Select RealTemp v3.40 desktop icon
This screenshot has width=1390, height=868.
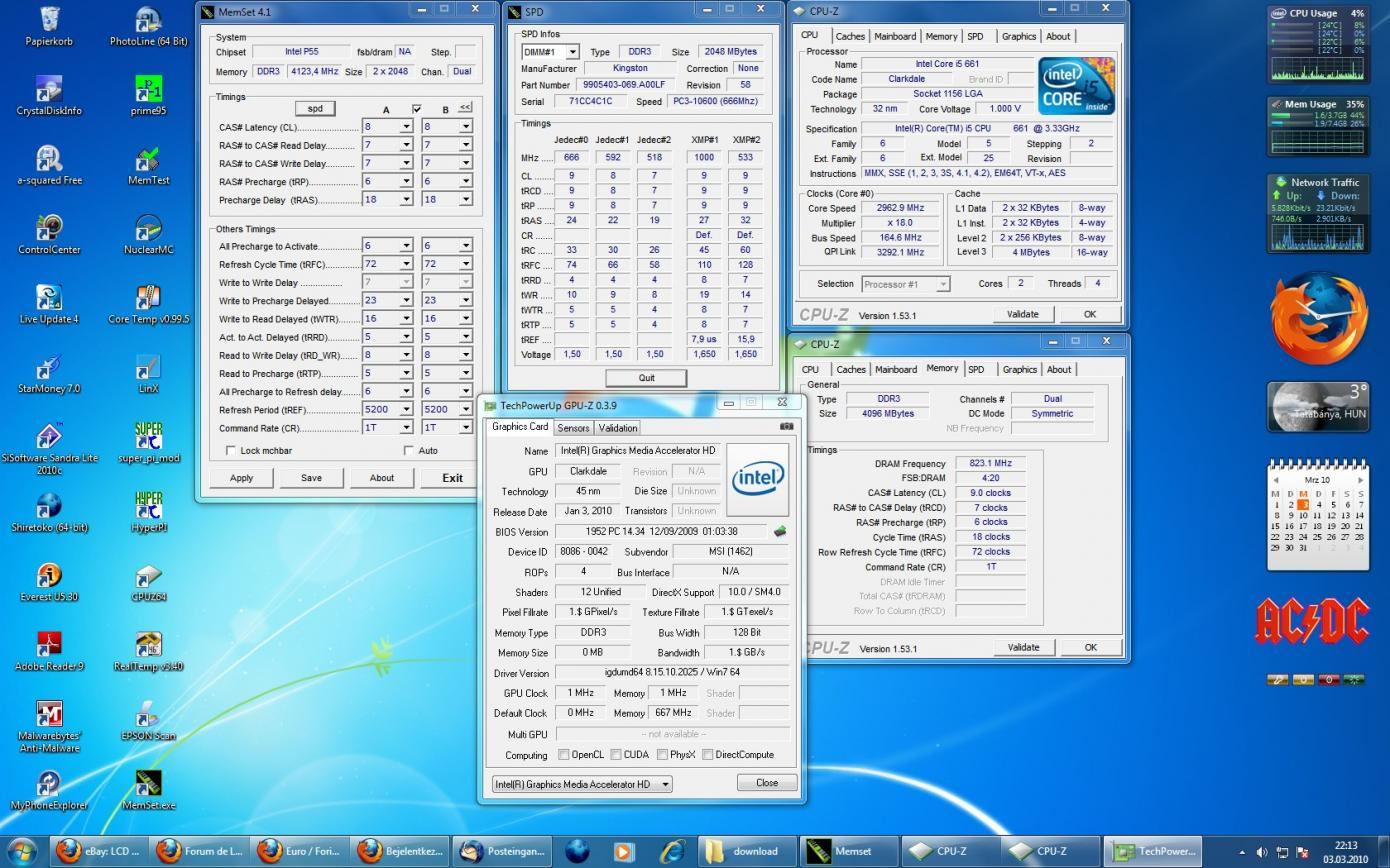148,652
